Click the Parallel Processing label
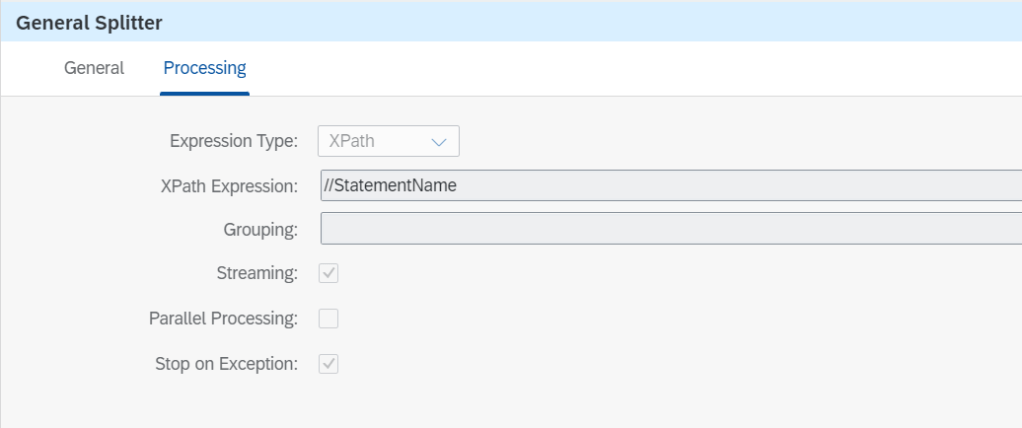The width and height of the screenshot is (1022, 428). (x=223, y=319)
